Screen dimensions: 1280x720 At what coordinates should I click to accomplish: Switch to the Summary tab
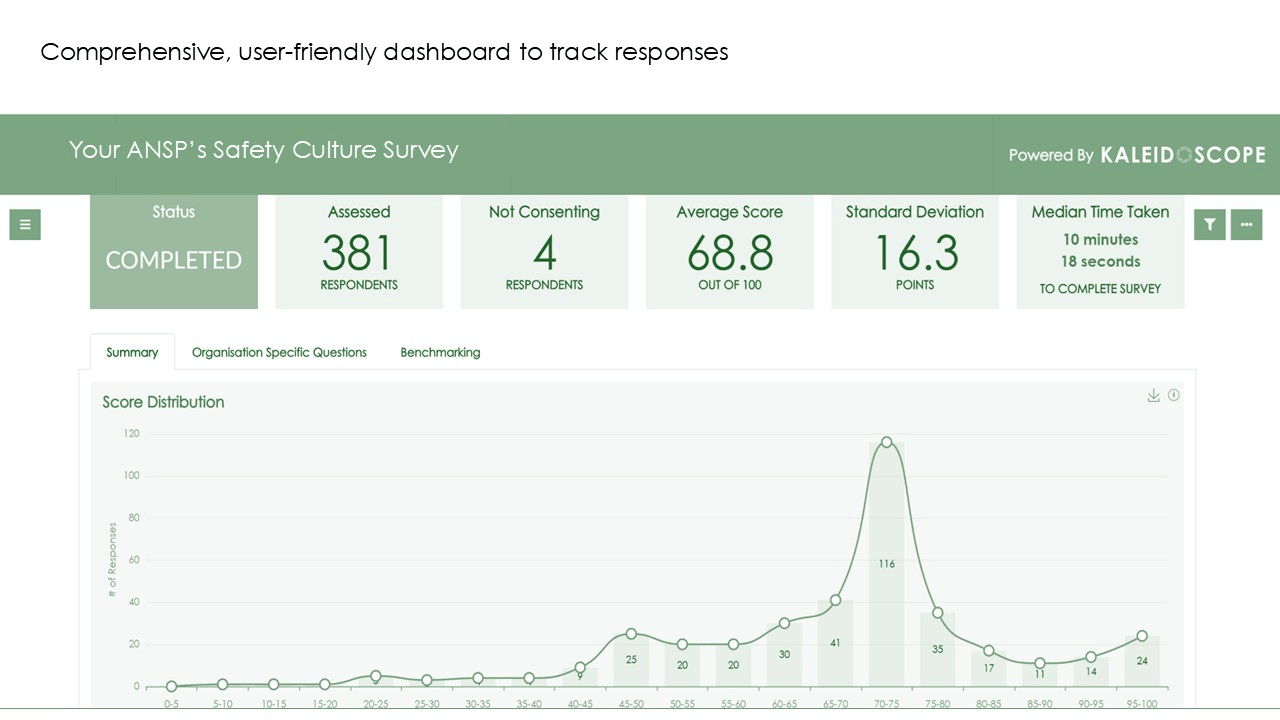pyautogui.click(x=132, y=352)
